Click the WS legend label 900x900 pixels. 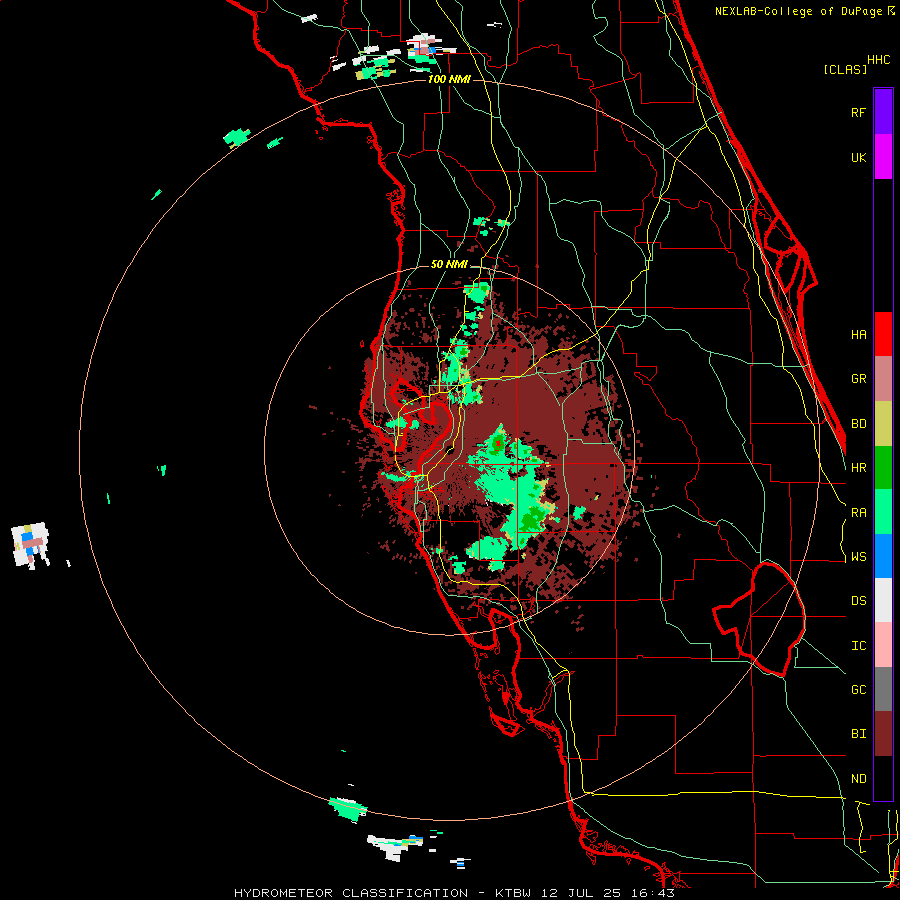tap(858, 557)
